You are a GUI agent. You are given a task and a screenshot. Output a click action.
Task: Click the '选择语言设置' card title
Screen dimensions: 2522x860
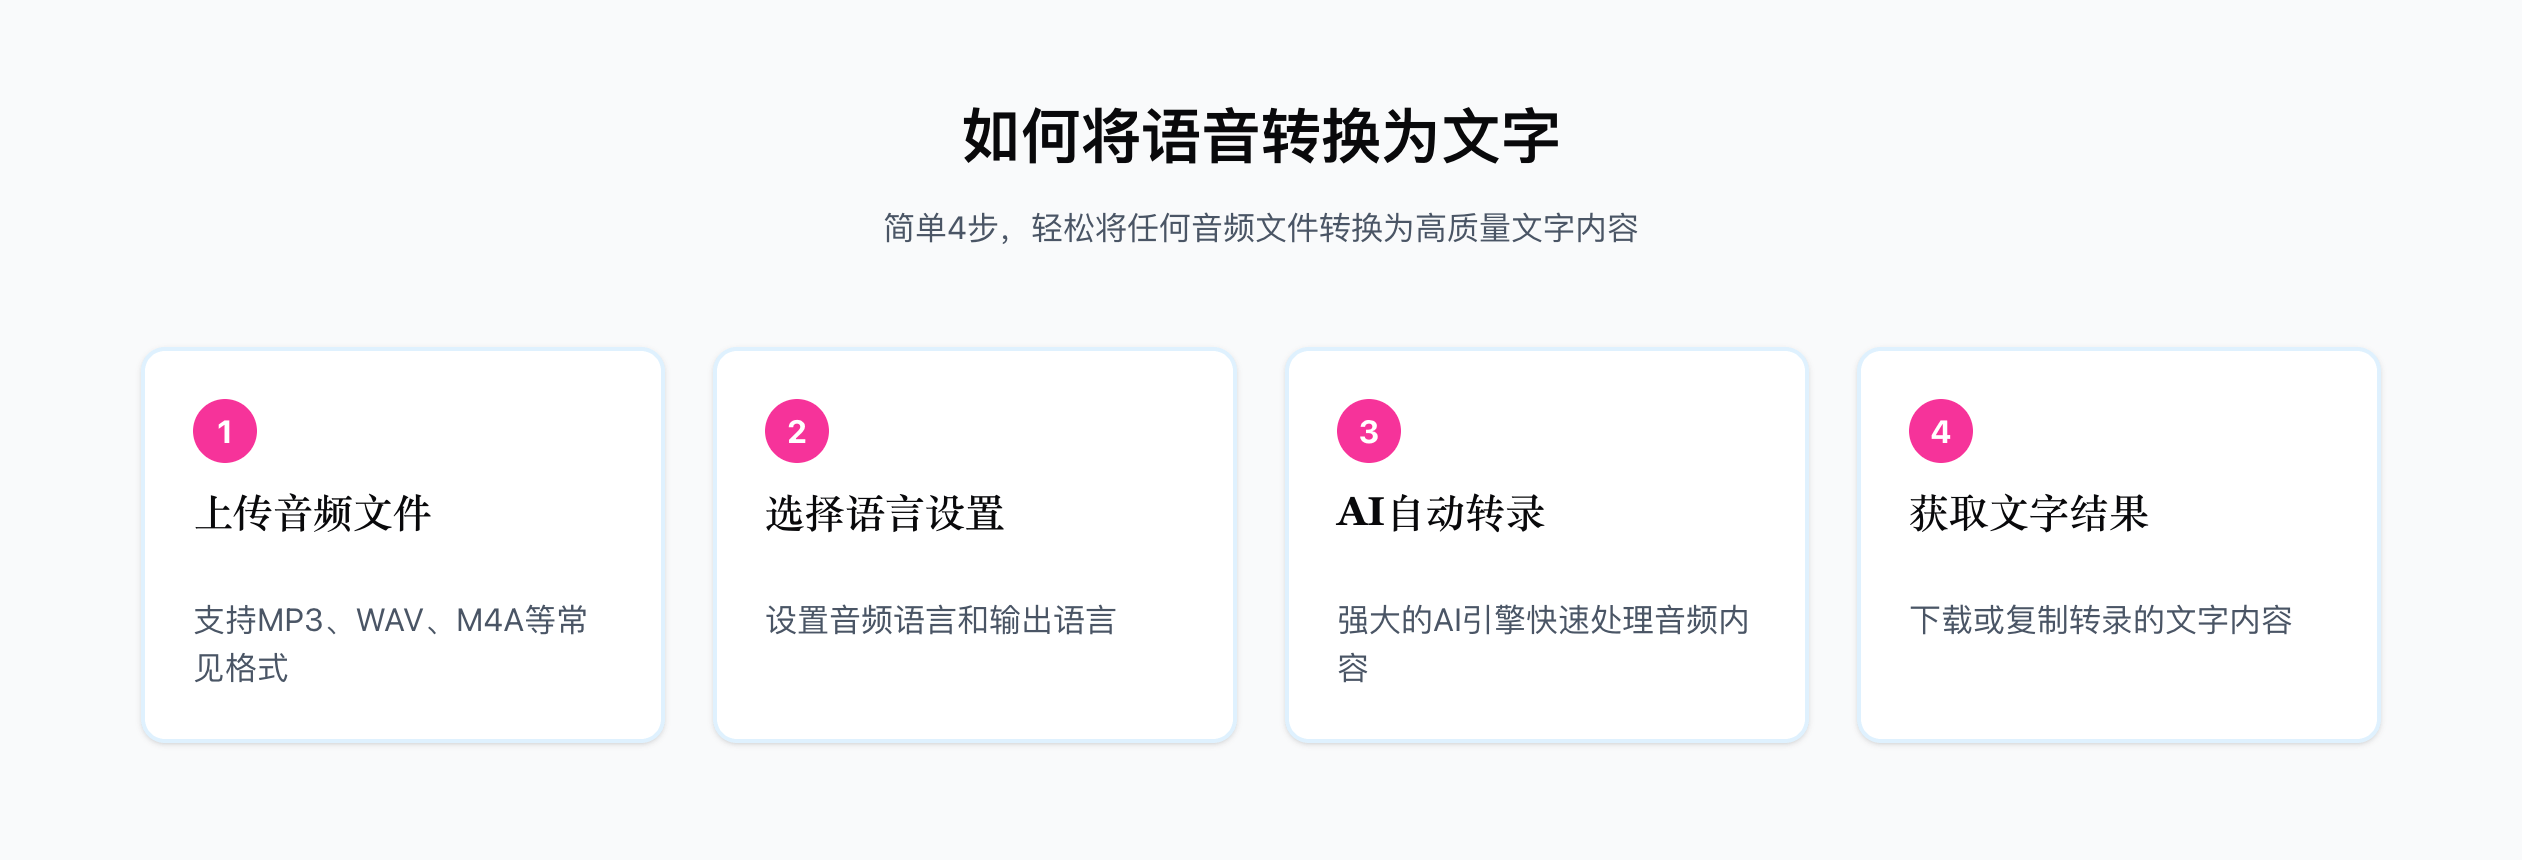[885, 514]
